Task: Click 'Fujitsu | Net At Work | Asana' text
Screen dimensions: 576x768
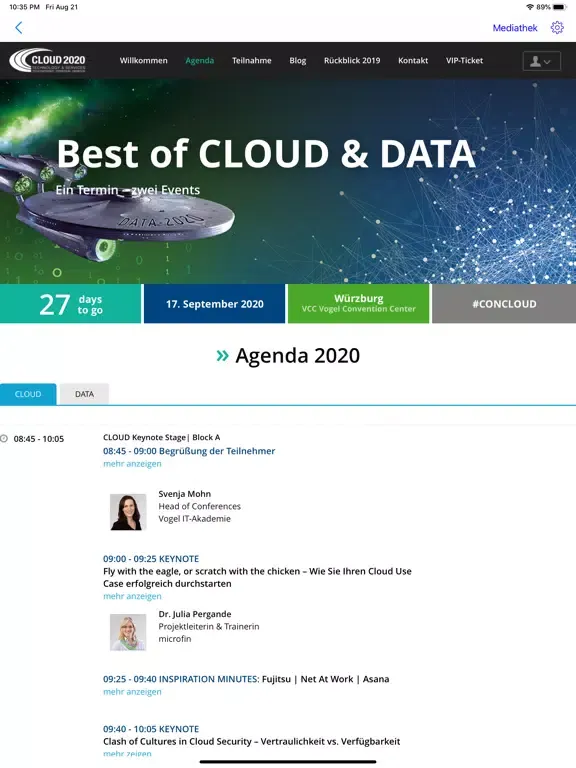Action: point(325,679)
